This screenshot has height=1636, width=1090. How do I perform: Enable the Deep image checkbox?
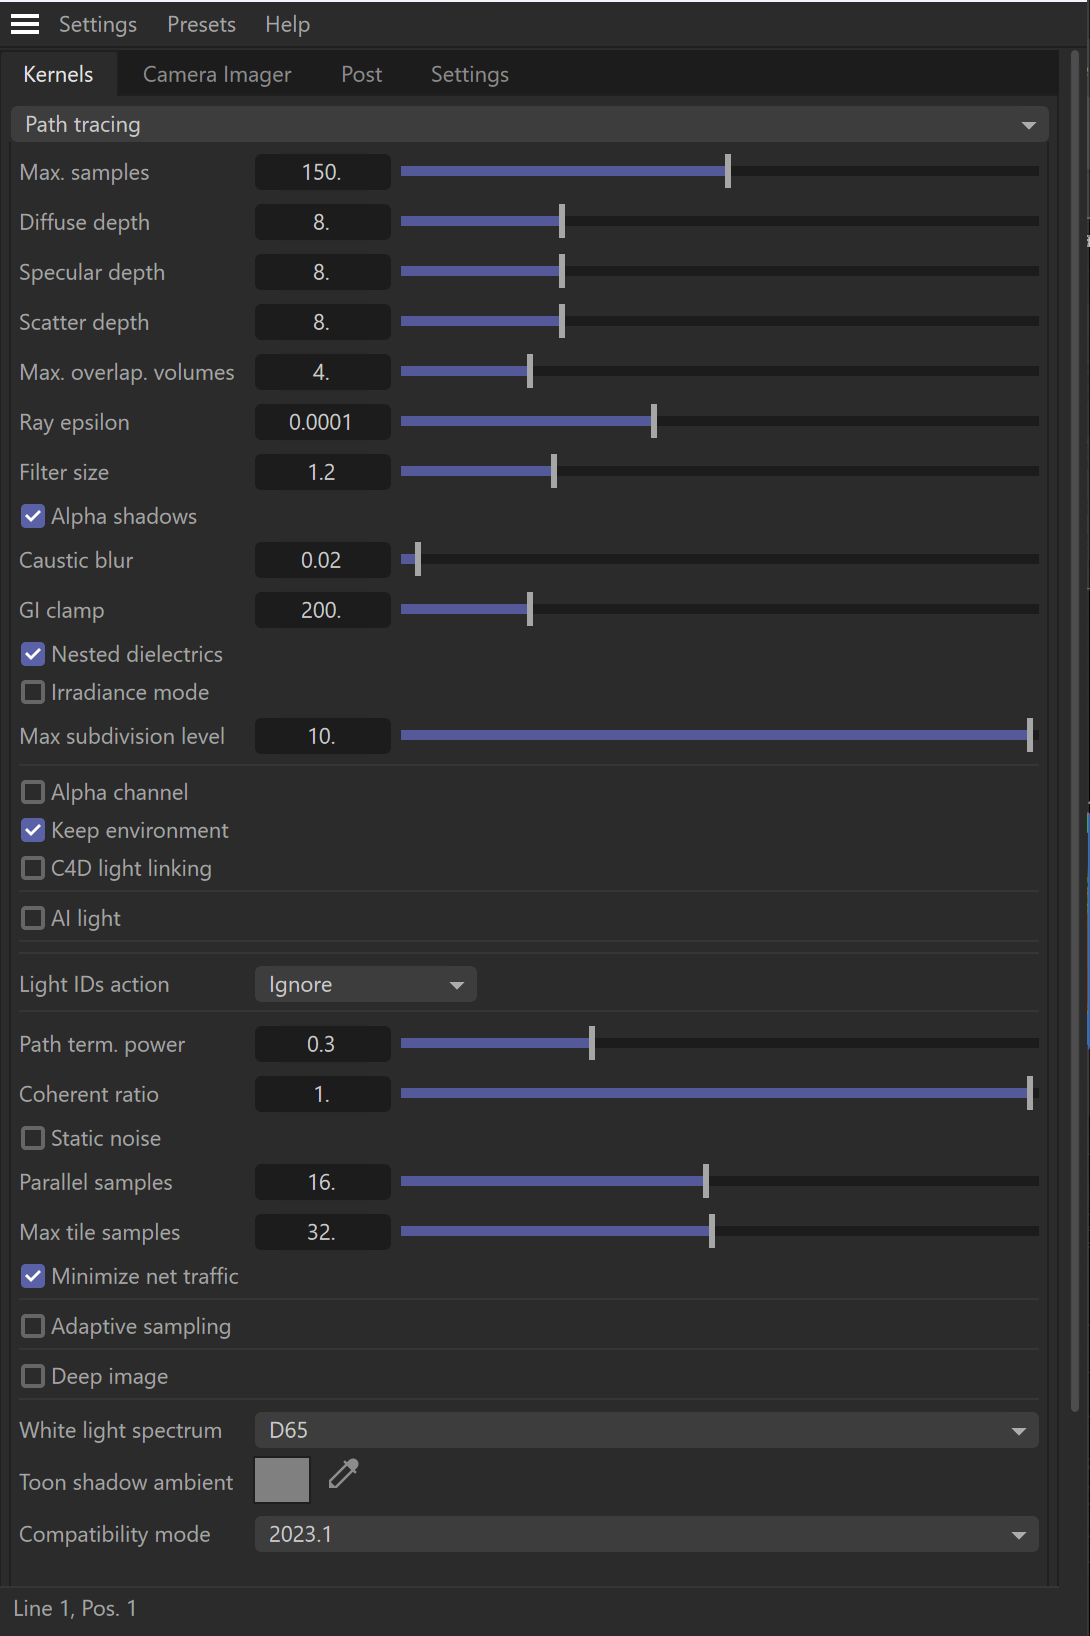point(33,1376)
